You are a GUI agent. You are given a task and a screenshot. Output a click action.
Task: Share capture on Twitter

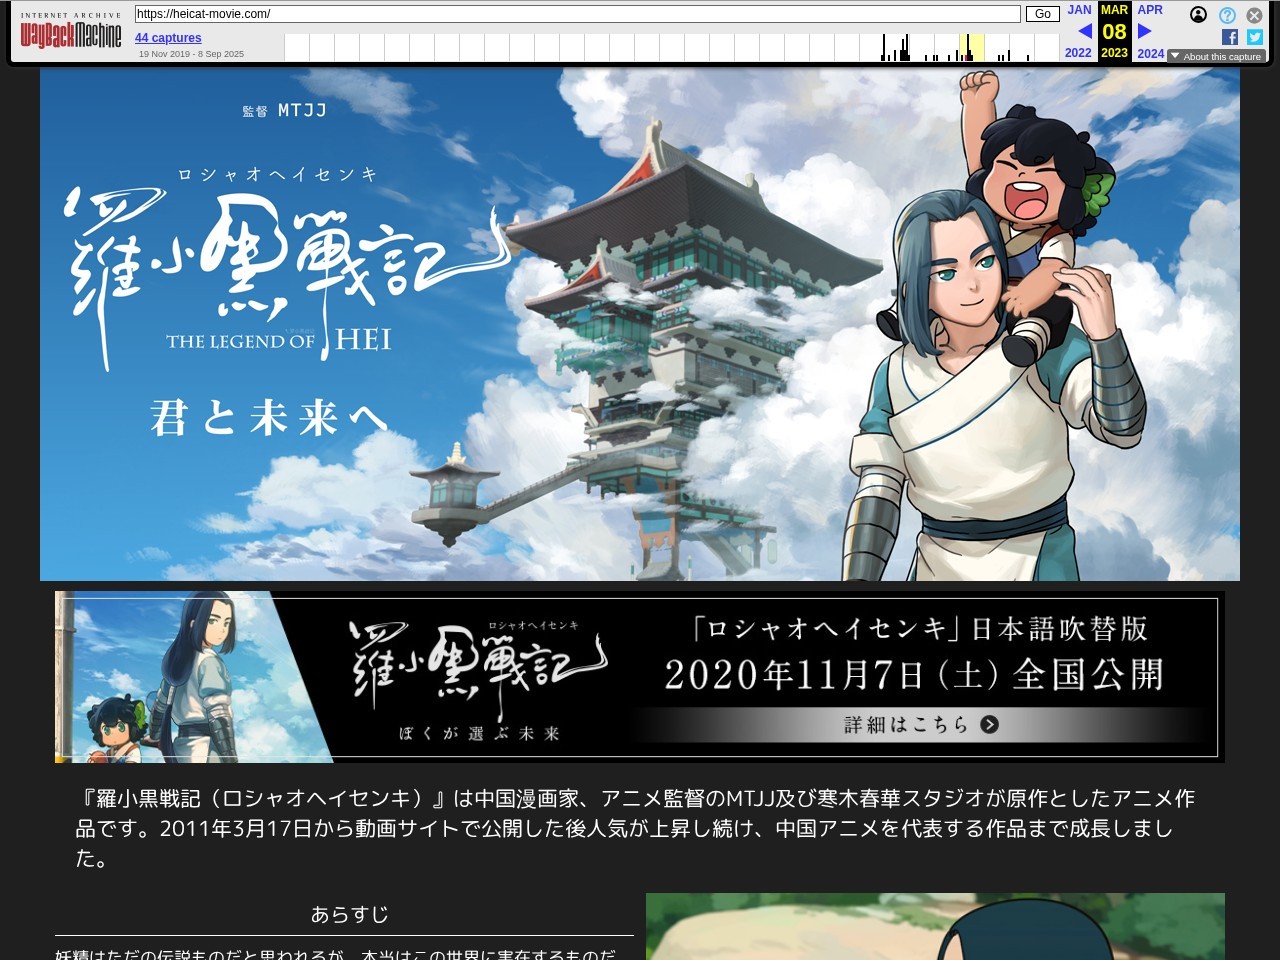[x=1254, y=37]
